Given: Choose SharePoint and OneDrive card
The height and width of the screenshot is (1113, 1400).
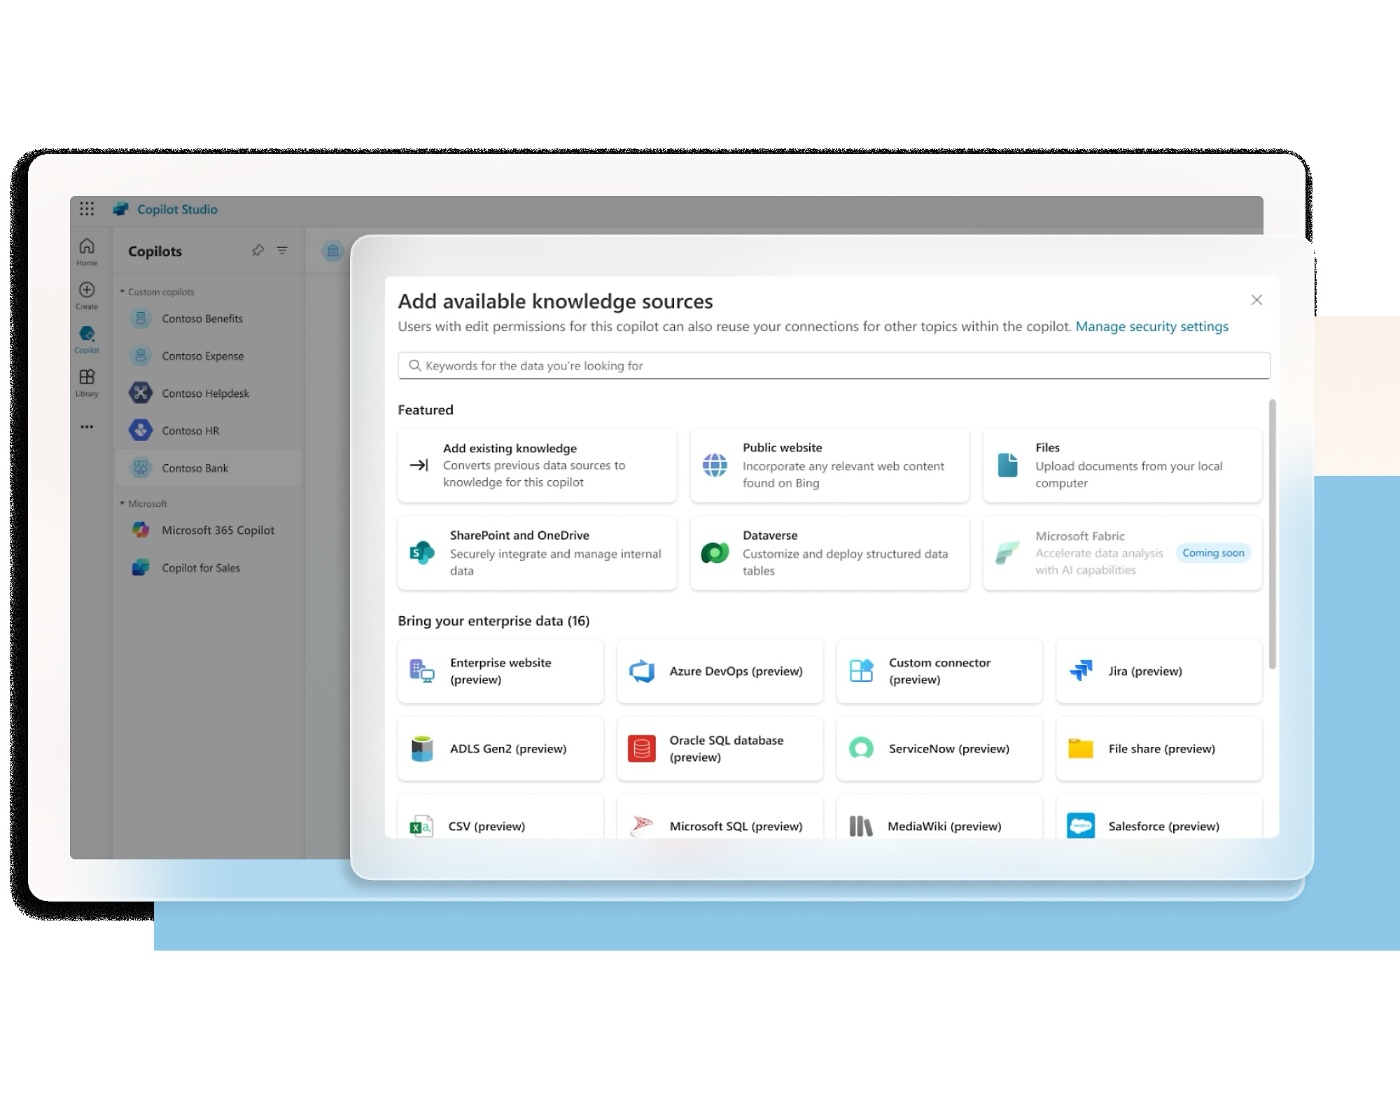Looking at the screenshot, I should 537,553.
